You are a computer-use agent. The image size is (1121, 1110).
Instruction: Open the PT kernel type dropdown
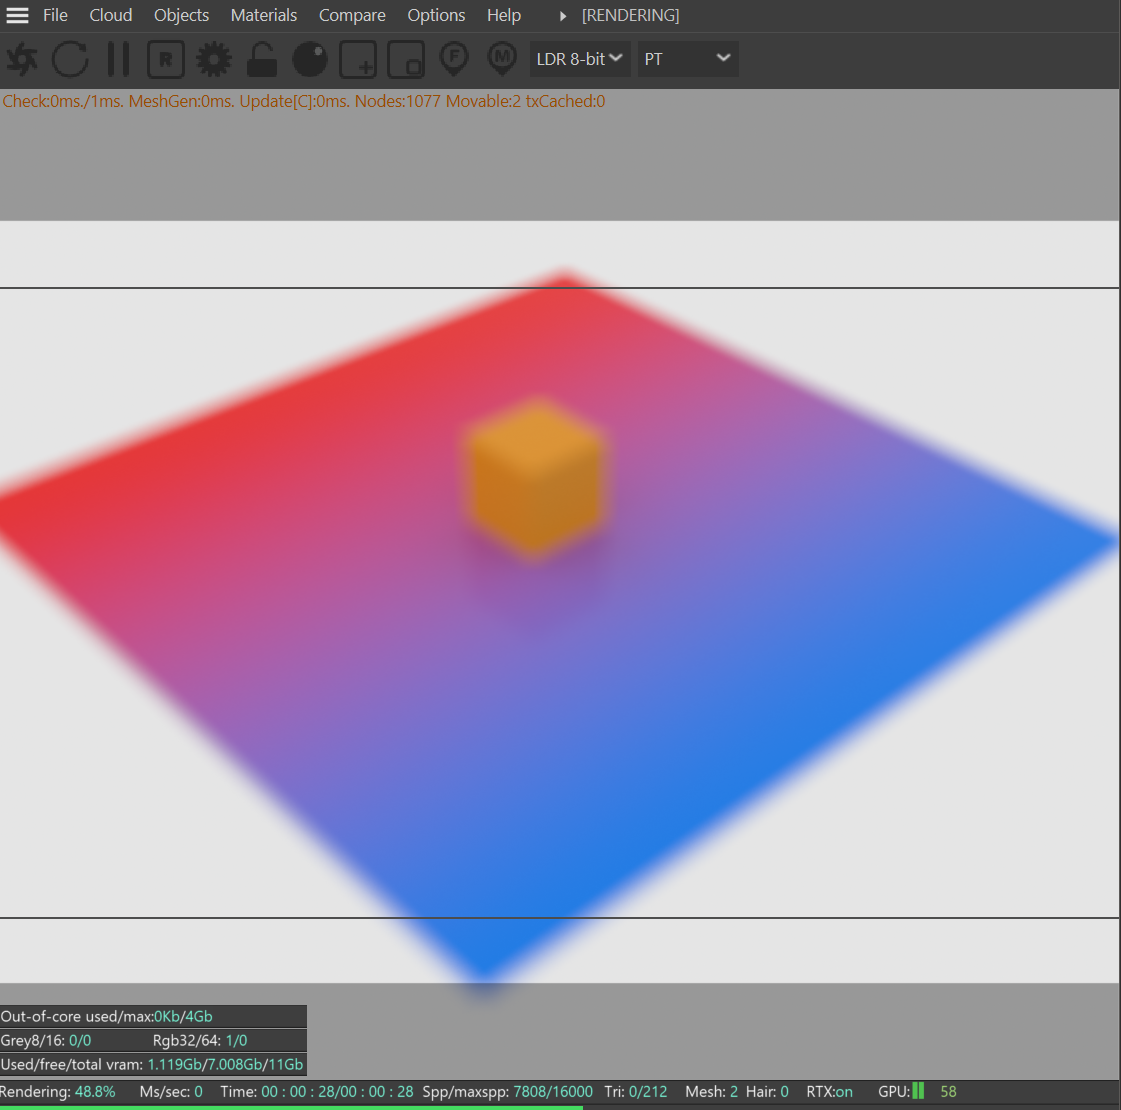click(x=688, y=59)
